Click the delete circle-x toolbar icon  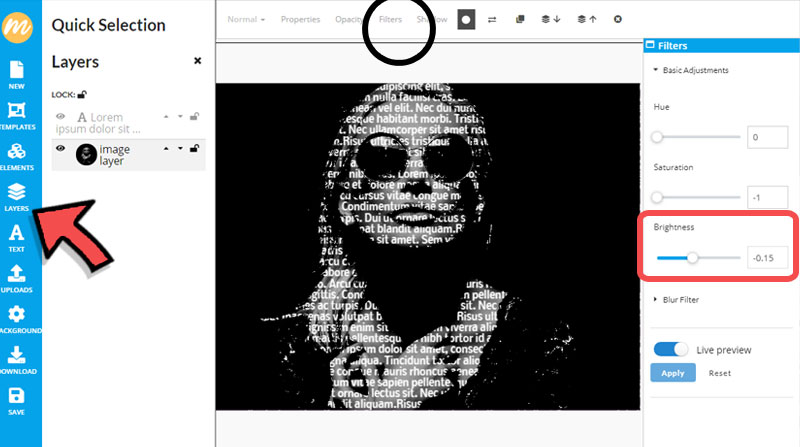617,19
